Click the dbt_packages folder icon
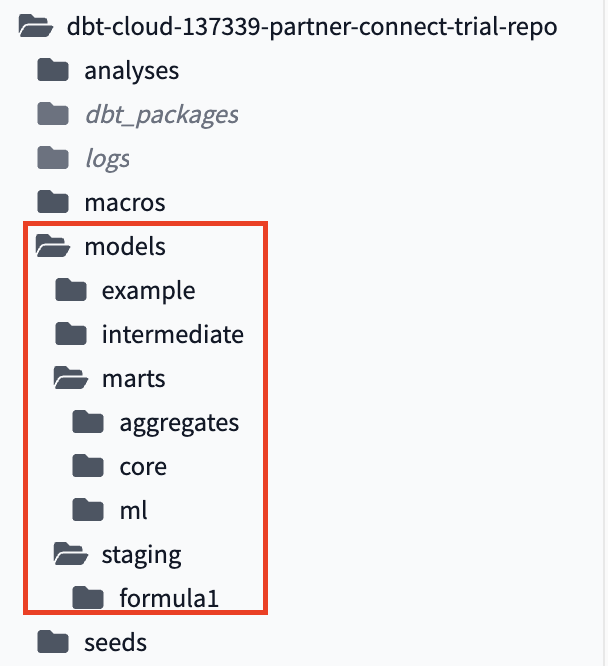The height and width of the screenshot is (666, 608). [52, 114]
